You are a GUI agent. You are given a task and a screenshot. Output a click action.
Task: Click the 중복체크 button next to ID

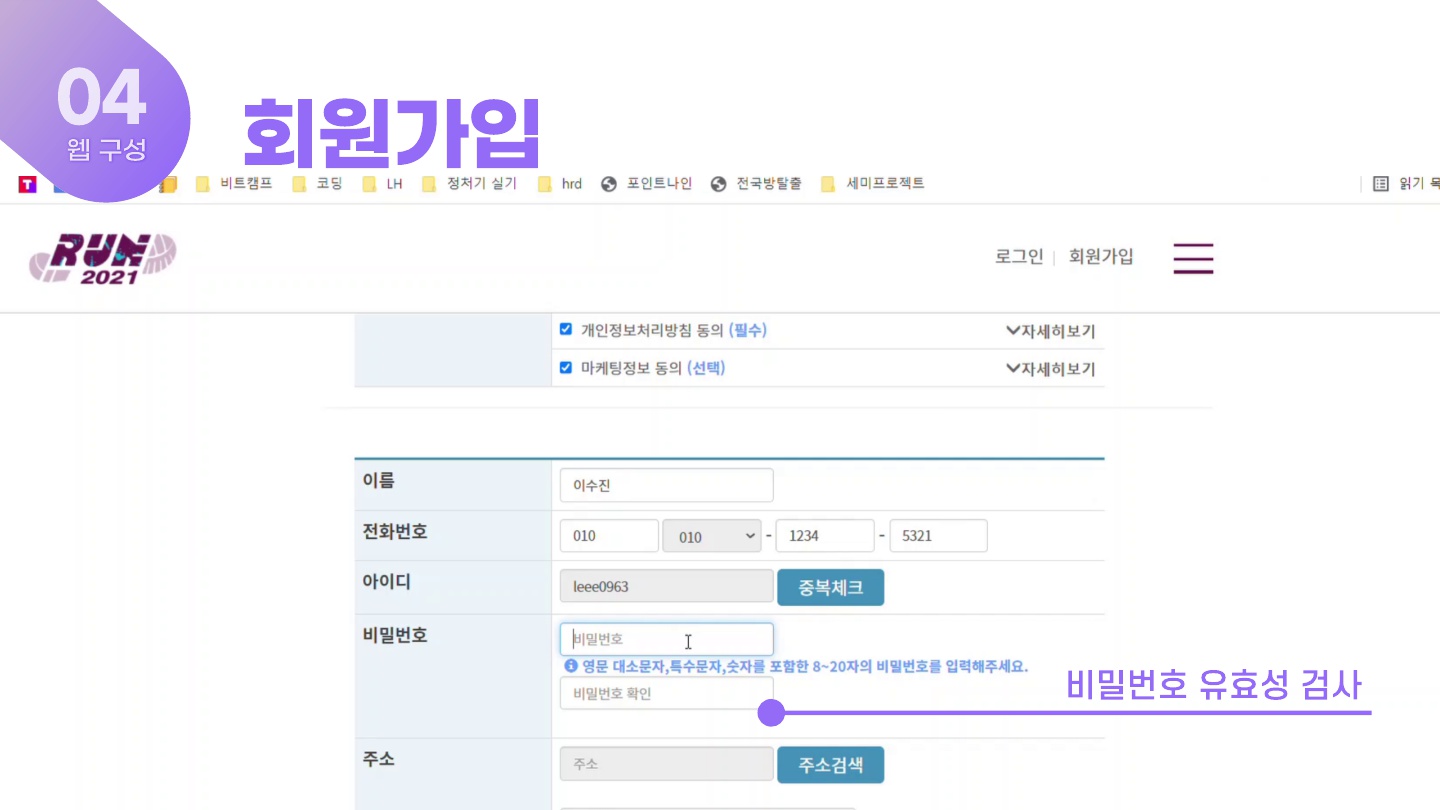(x=831, y=587)
